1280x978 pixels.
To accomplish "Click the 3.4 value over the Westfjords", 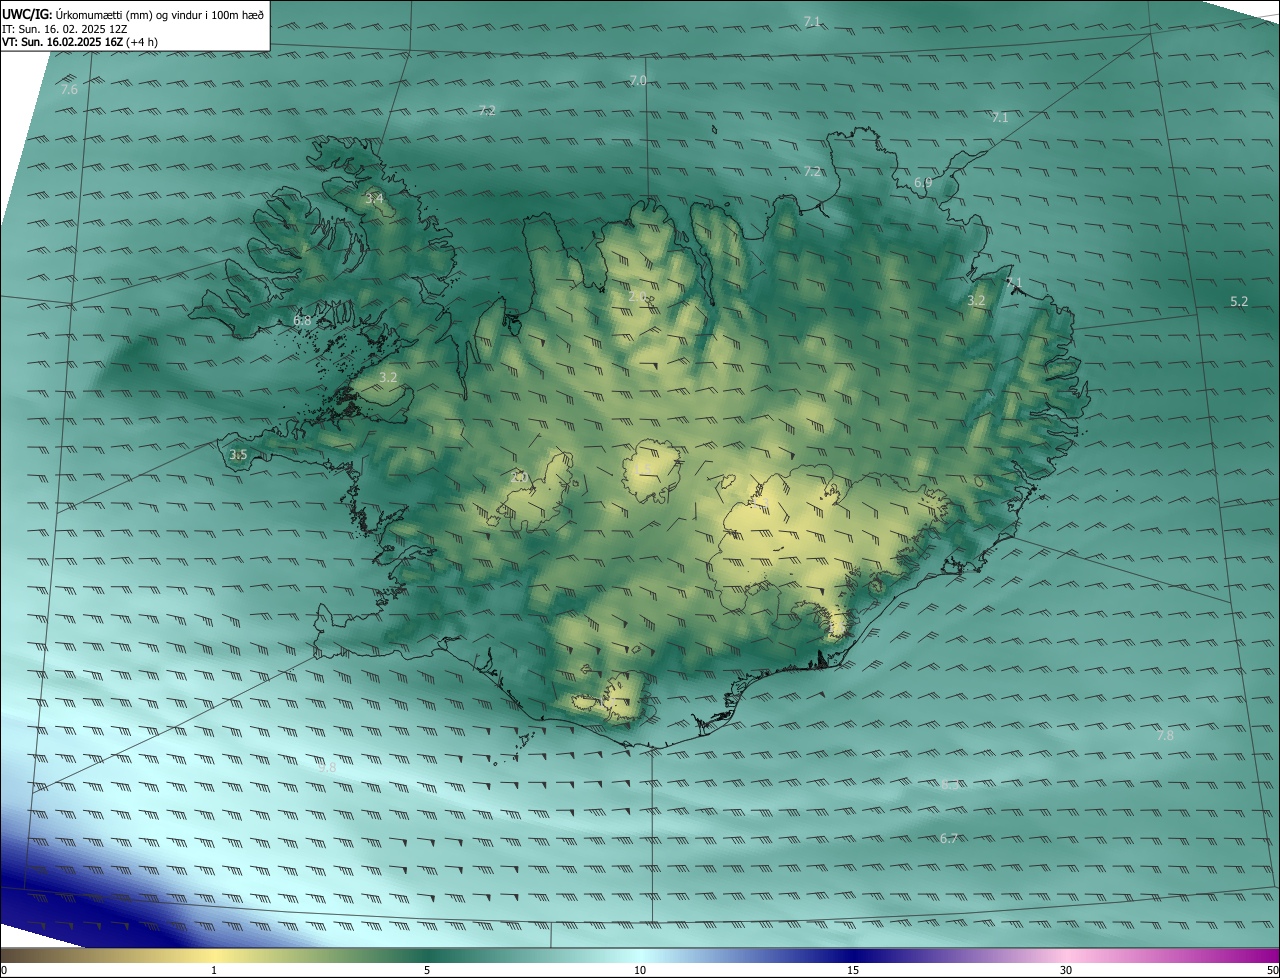I will [373, 199].
